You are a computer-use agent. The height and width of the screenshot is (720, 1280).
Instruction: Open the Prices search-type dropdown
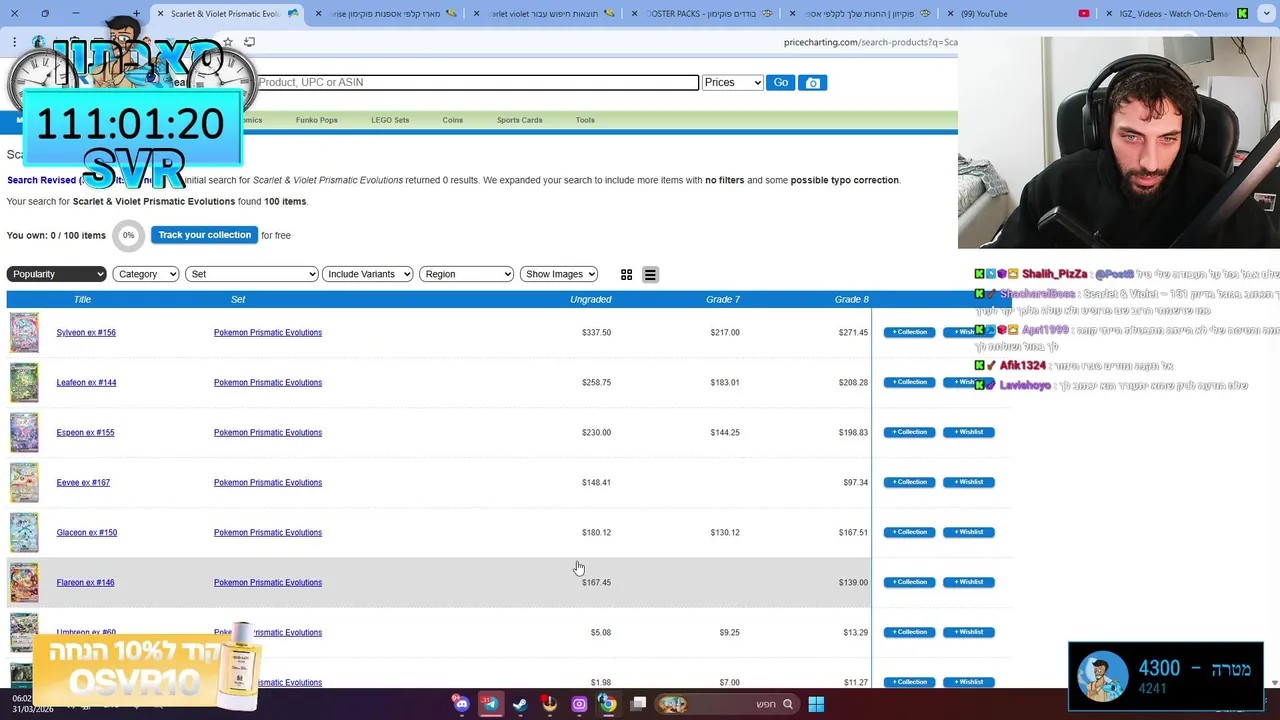[732, 83]
